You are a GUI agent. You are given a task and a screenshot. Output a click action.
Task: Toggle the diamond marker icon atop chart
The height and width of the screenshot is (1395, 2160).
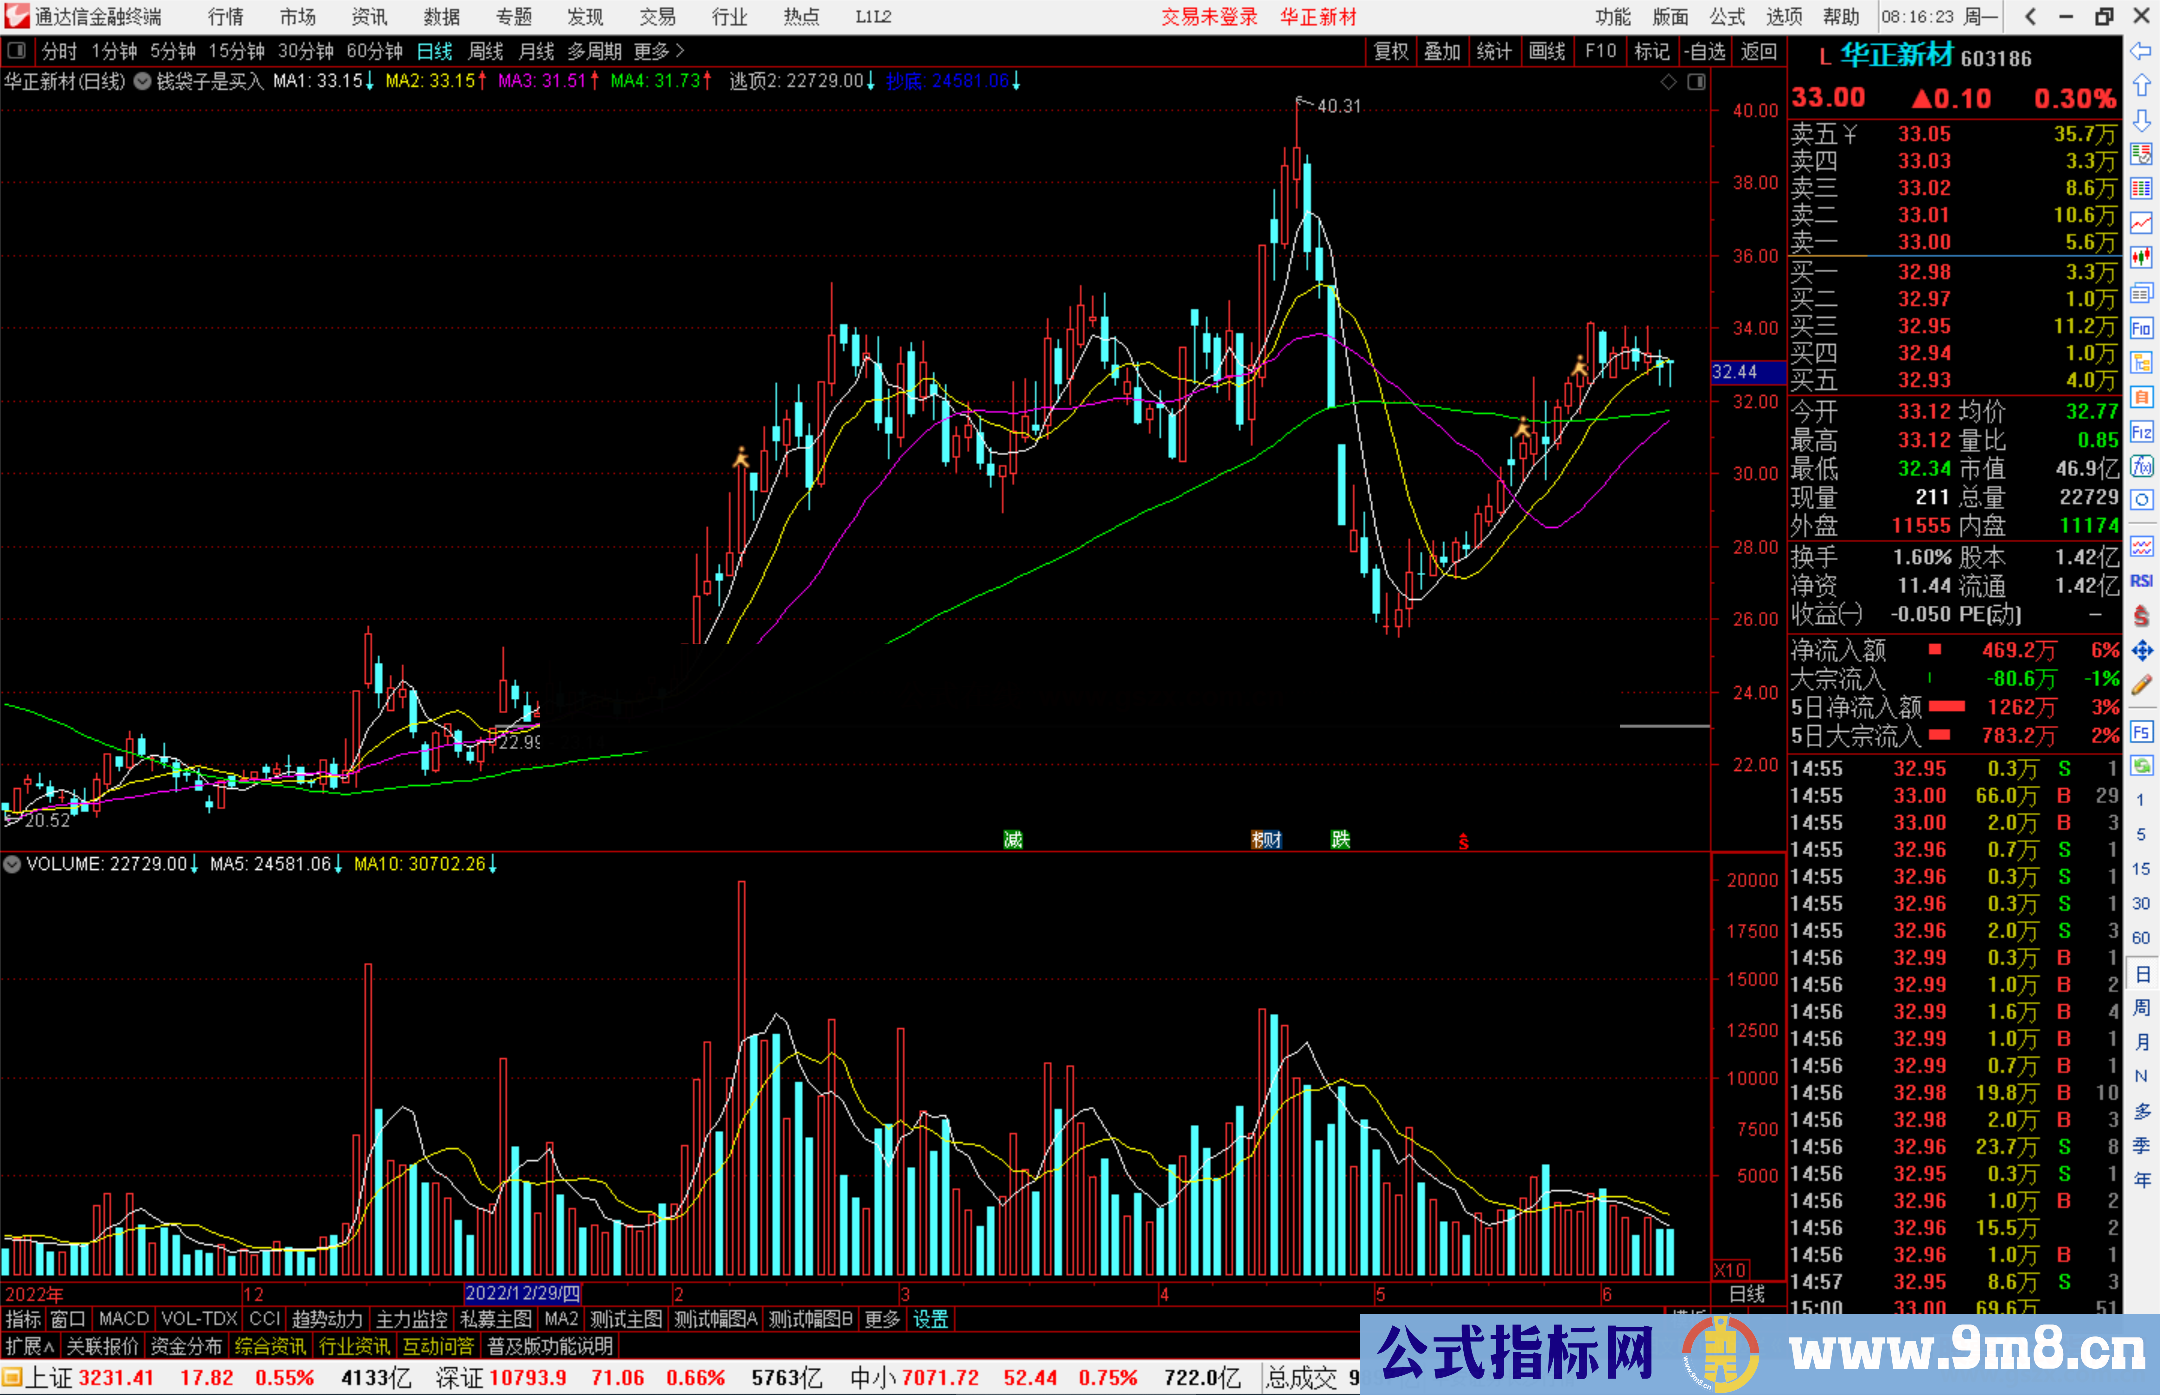coord(1668,82)
